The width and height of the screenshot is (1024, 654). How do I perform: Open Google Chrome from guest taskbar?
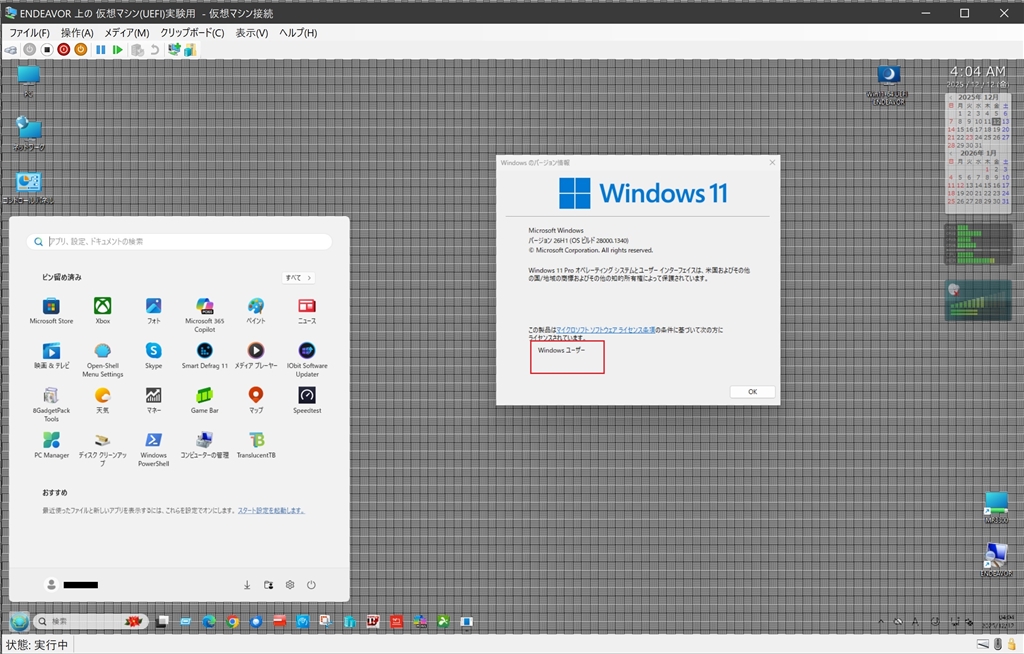click(232, 621)
